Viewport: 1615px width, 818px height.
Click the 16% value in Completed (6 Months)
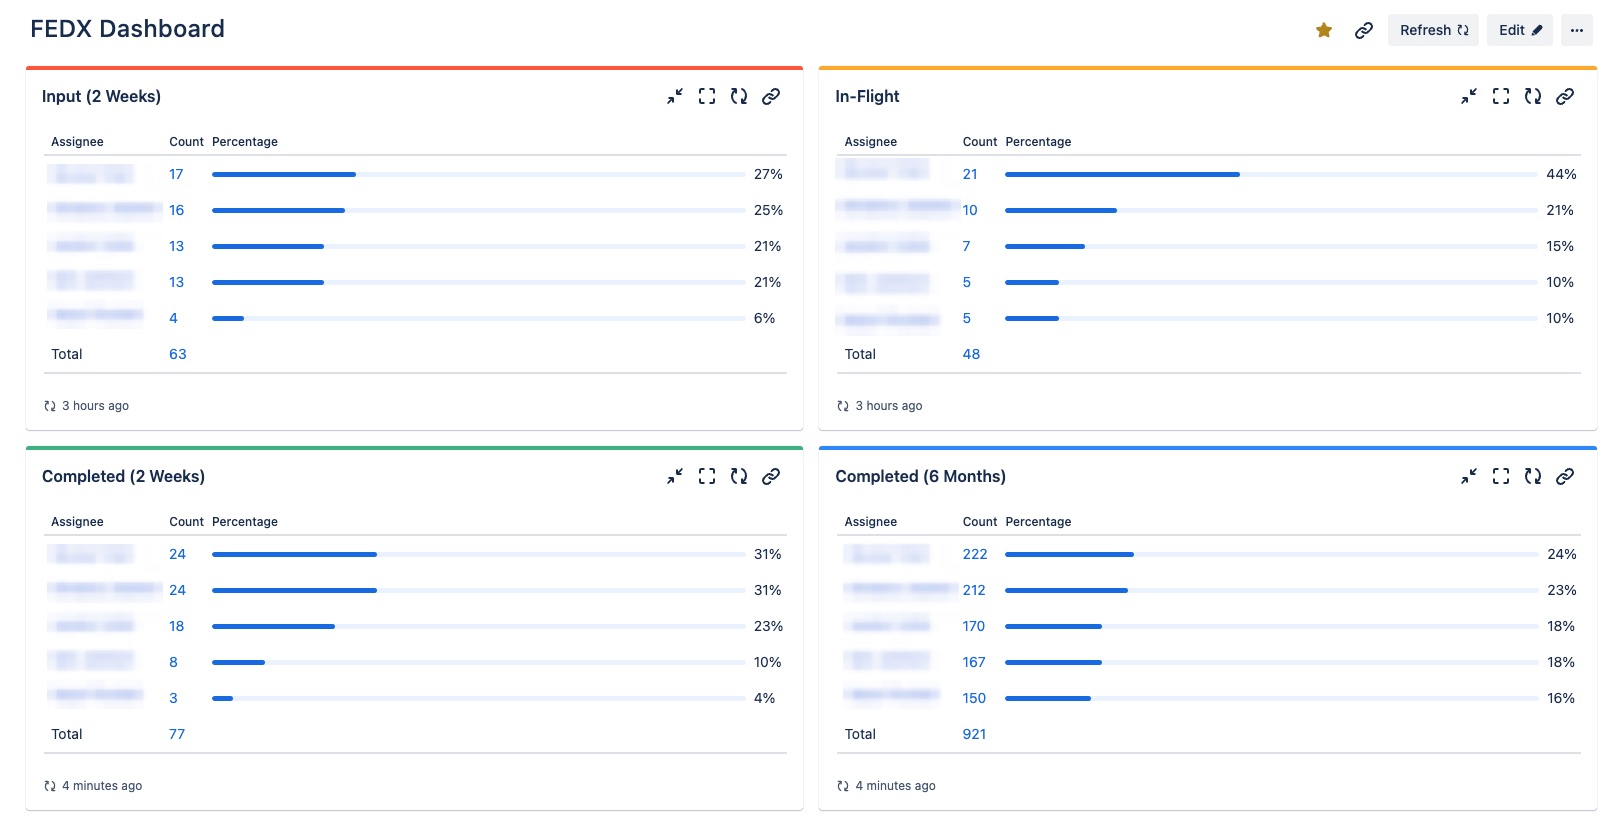[x=1561, y=698]
